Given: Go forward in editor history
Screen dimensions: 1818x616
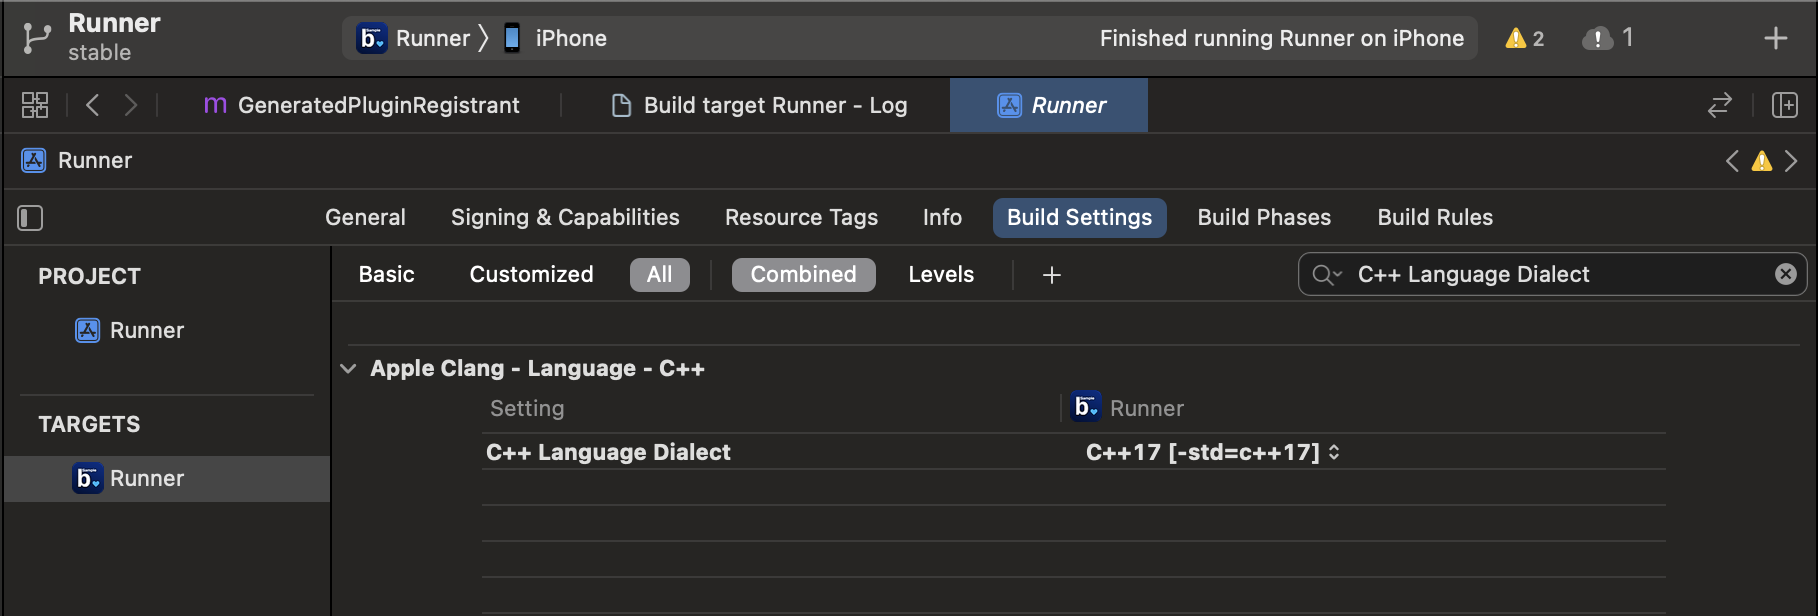Looking at the screenshot, I should (x=131, y=105).
